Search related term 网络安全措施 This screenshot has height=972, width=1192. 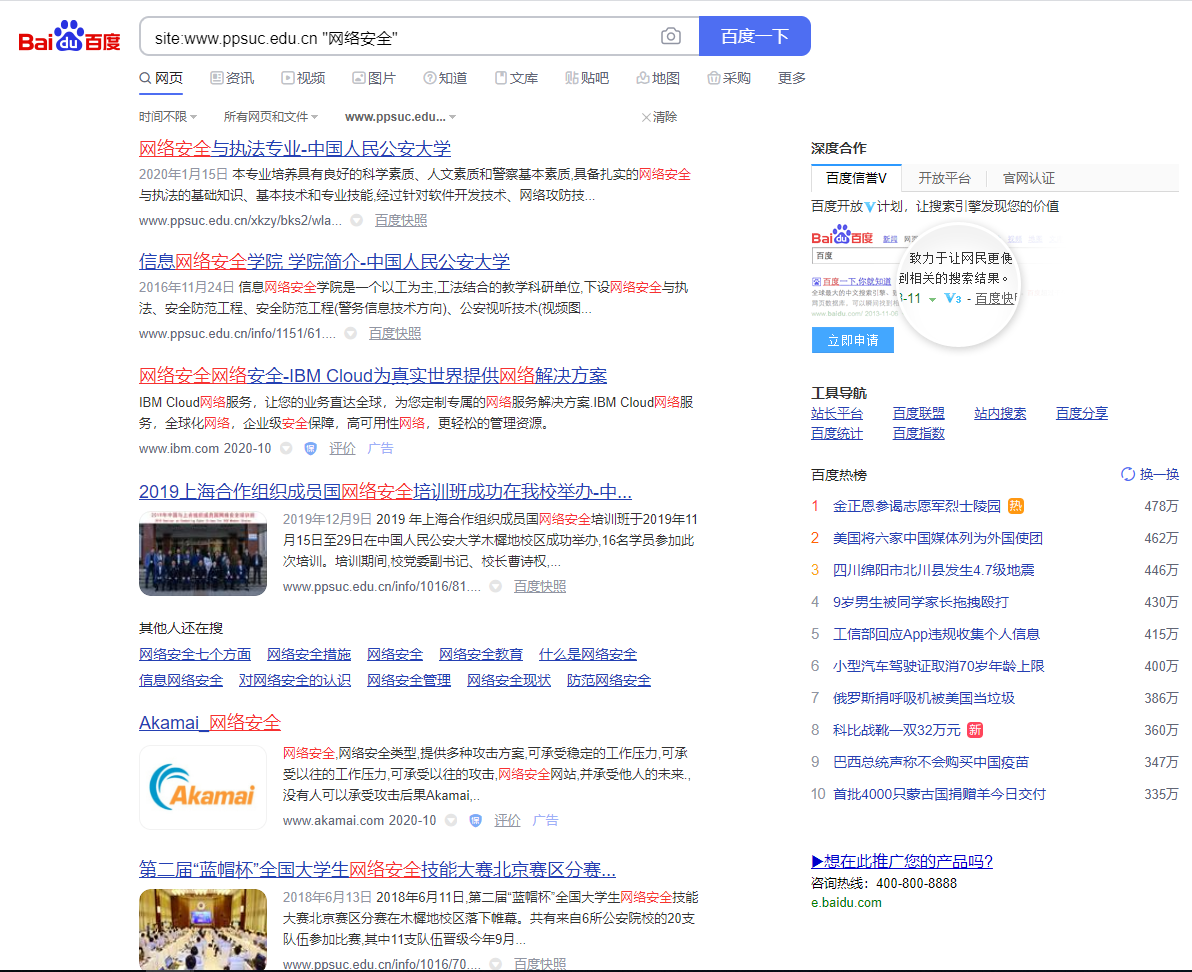tap(309, 654)
